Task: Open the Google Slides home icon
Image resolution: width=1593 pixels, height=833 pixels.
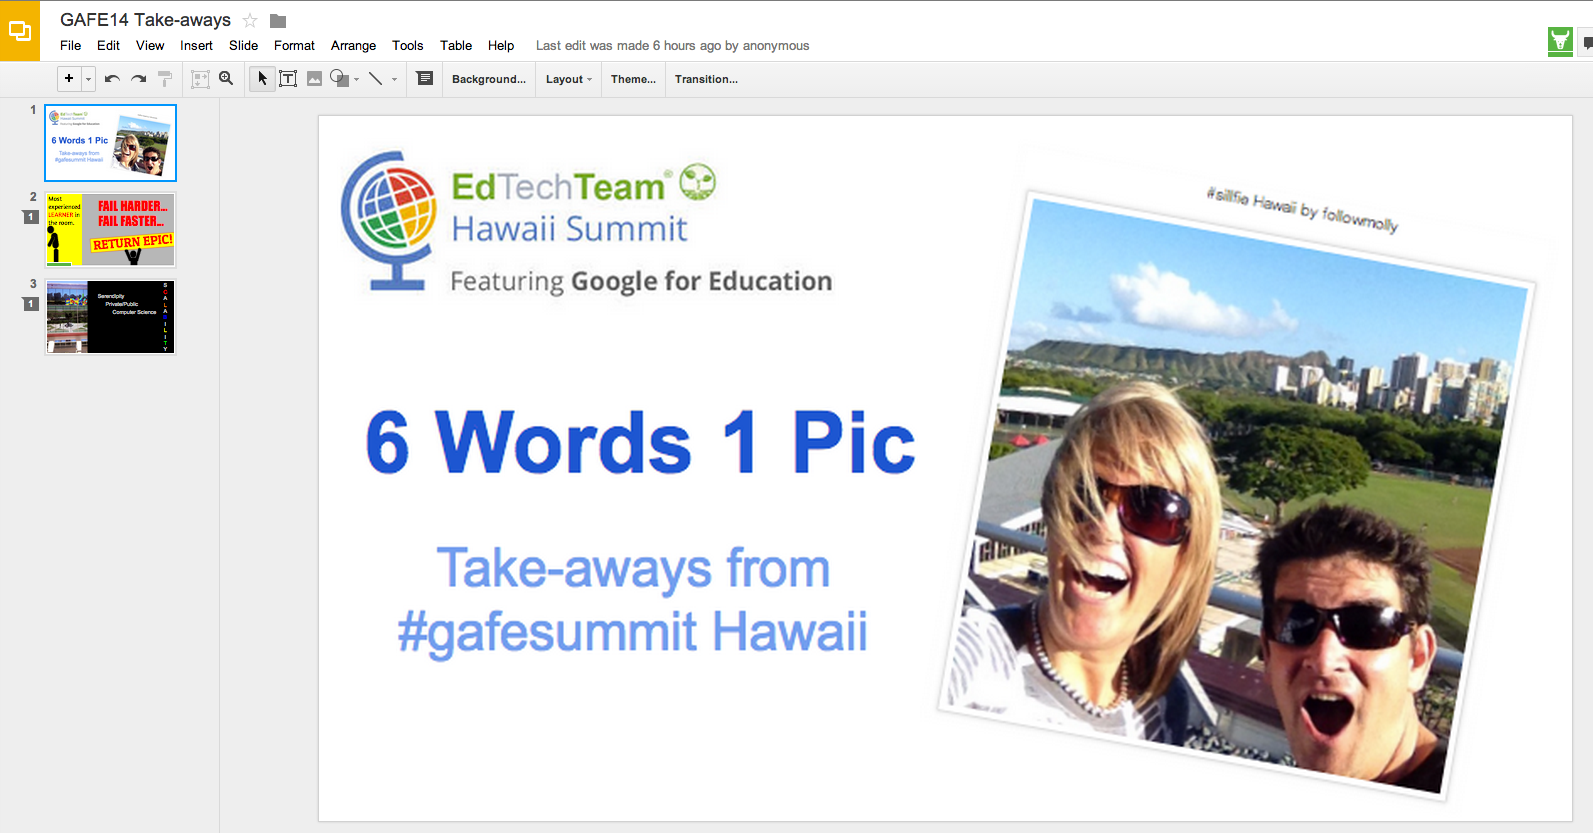Action: [x=20, y=31]
